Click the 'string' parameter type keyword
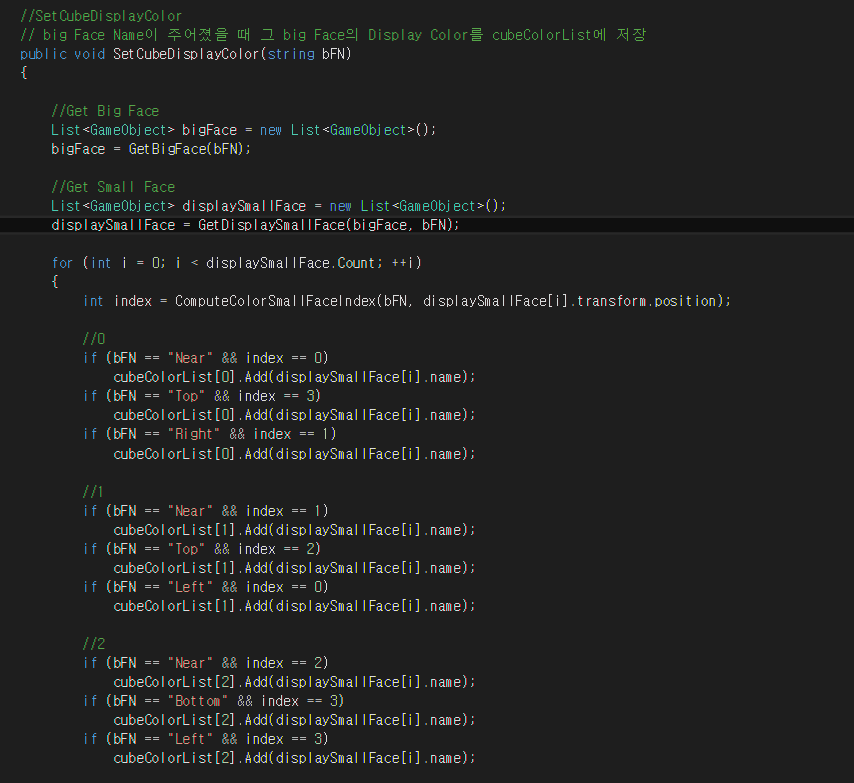 coord(291,54)
